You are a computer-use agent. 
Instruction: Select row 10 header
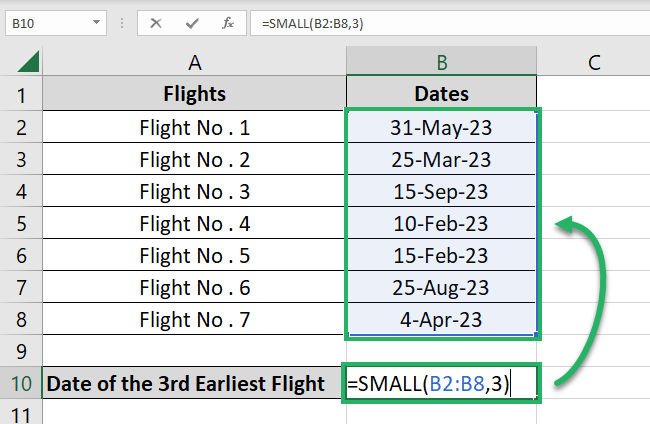click(20, 383)
